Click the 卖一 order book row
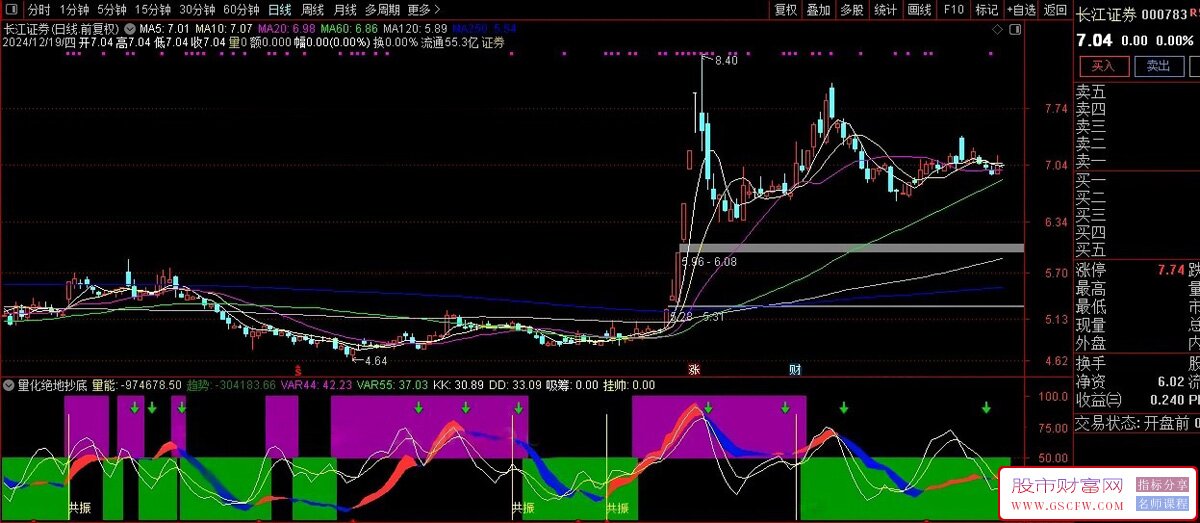This screenshot has height=523, width=1200. 1137,162
